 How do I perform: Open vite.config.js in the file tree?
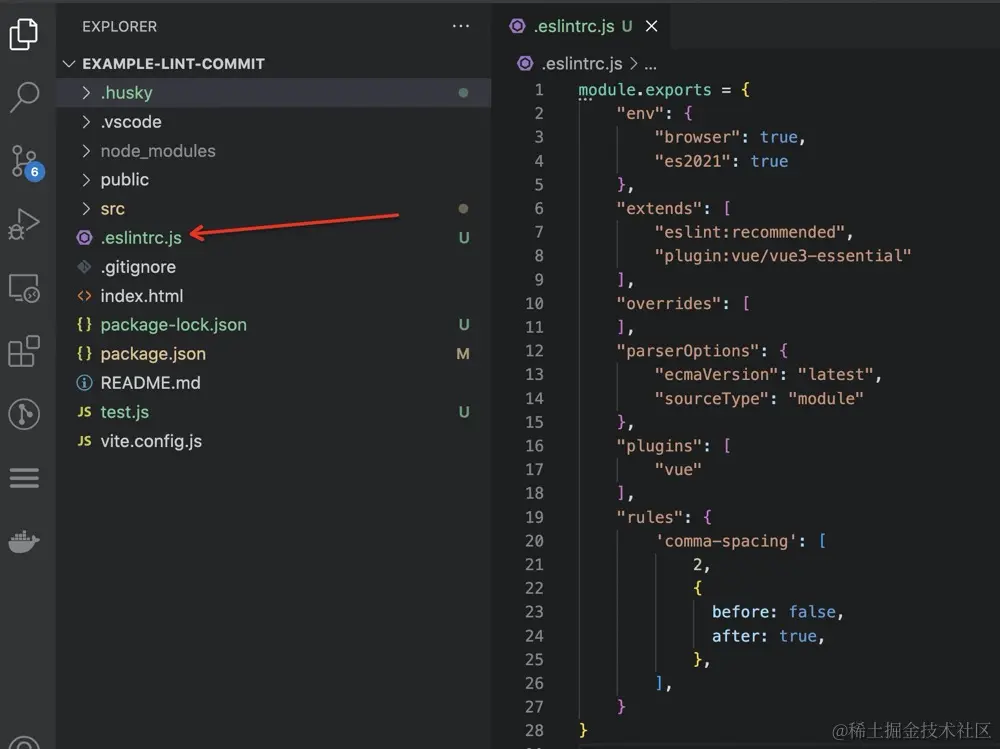click(151, 441)
